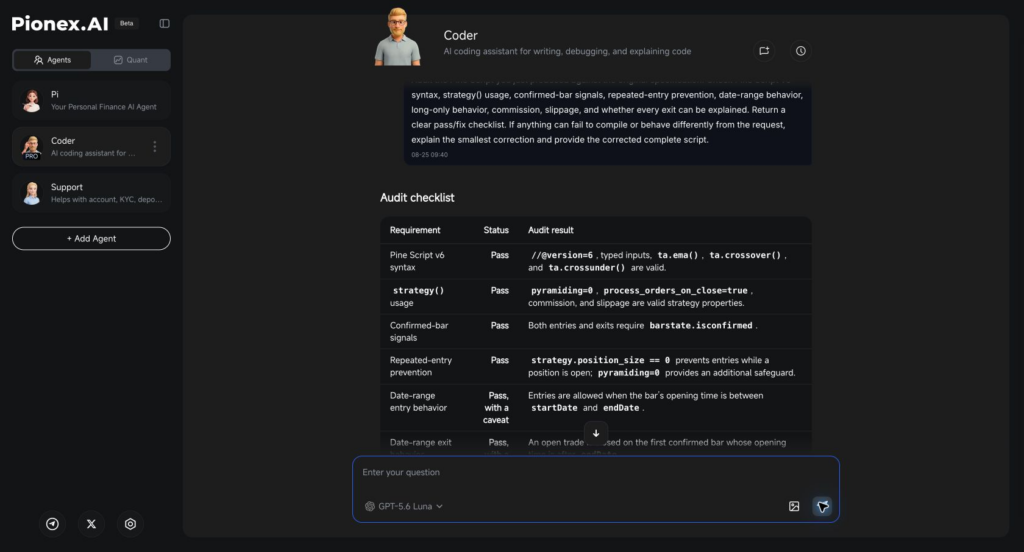Open the chat history clock icon
The image size is (1024, 552).
point(801,51)
